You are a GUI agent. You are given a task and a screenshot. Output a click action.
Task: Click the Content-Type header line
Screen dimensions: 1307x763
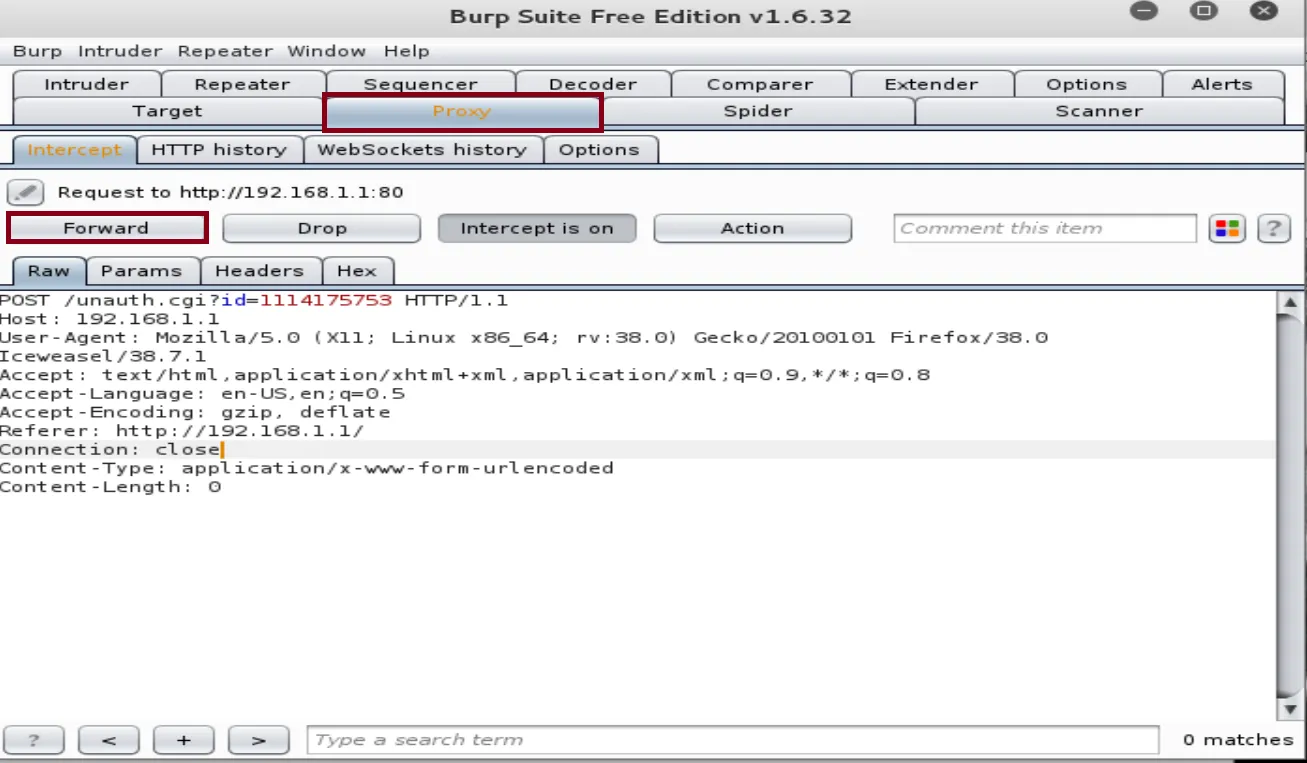click(x=307, y=468)
